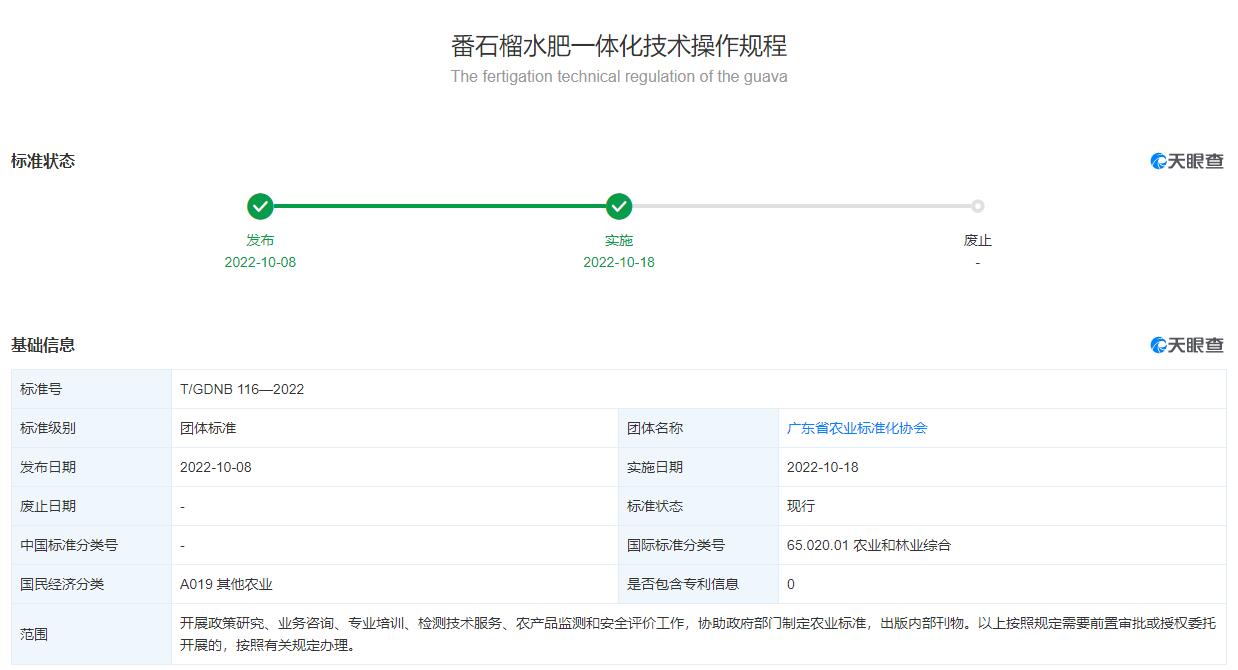Screen dimensions: 1238x670
Task: Click the 2022-10-18 date under 实施 in the timeline
Action: point(619,262)
